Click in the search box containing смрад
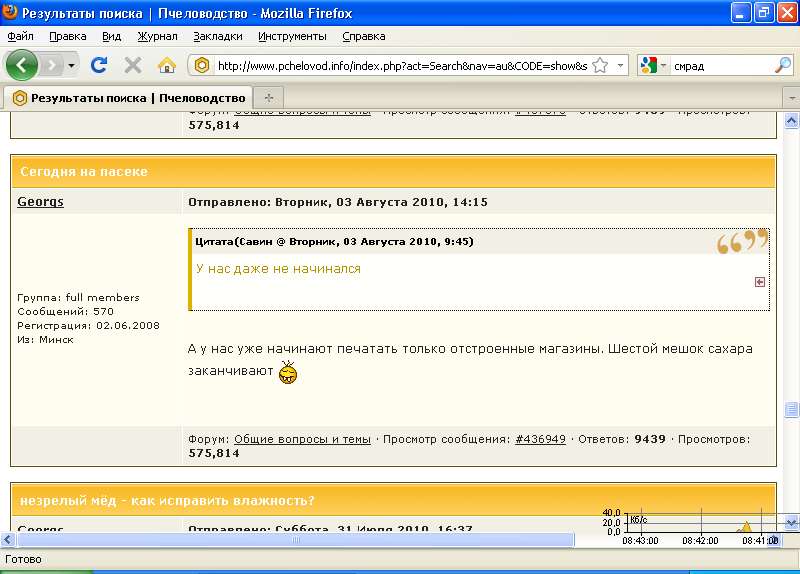 coord(720,66)
